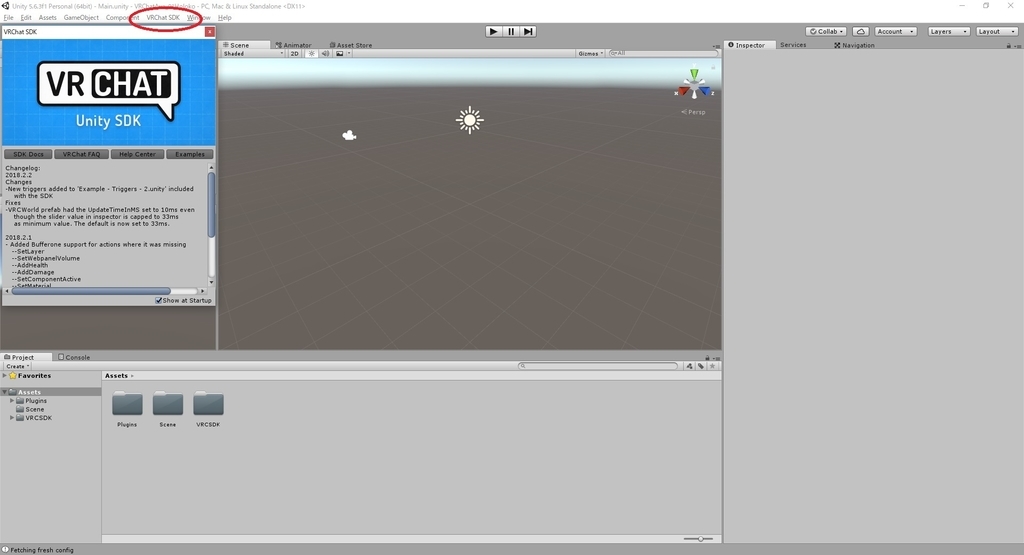Toggle 2D view mode in Scene
Image resolution: width=1024 pixels, height=555 pixels.
tap(295, 54)
